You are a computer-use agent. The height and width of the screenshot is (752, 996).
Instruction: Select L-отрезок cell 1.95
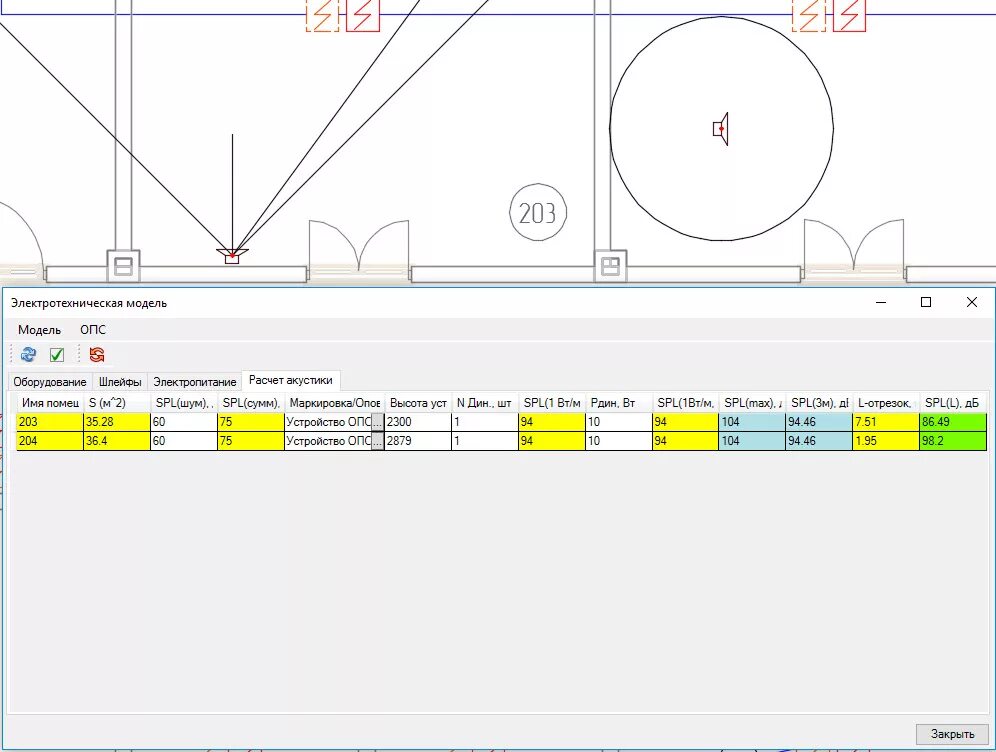coord(886,441)
